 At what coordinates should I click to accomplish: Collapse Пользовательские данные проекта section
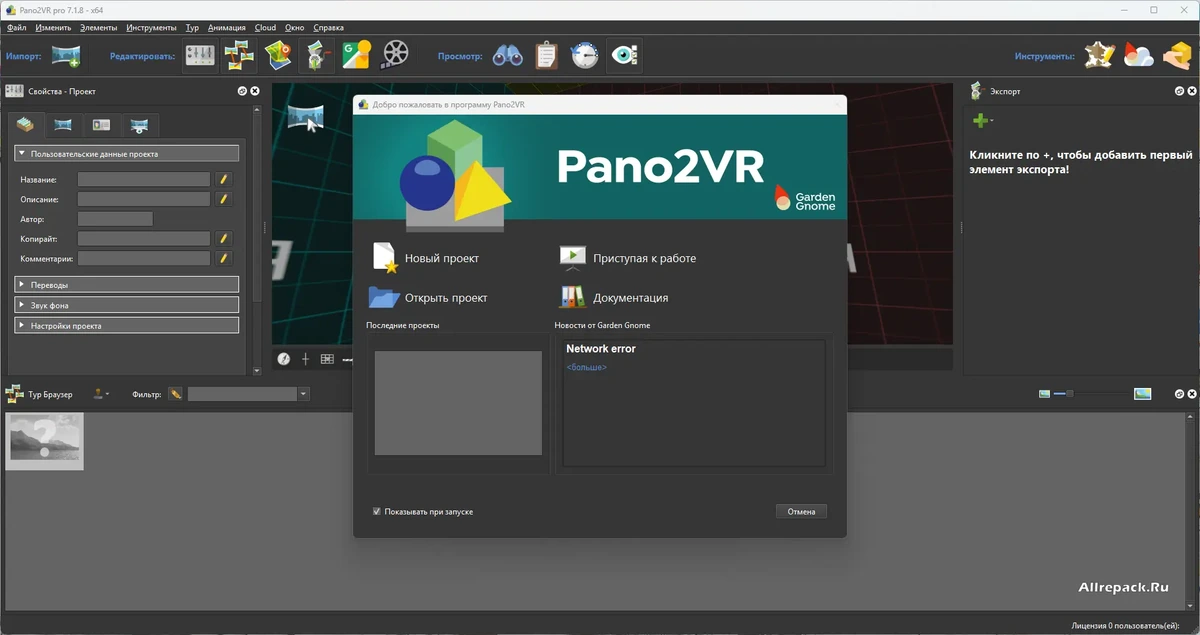(x=126, y=154)
